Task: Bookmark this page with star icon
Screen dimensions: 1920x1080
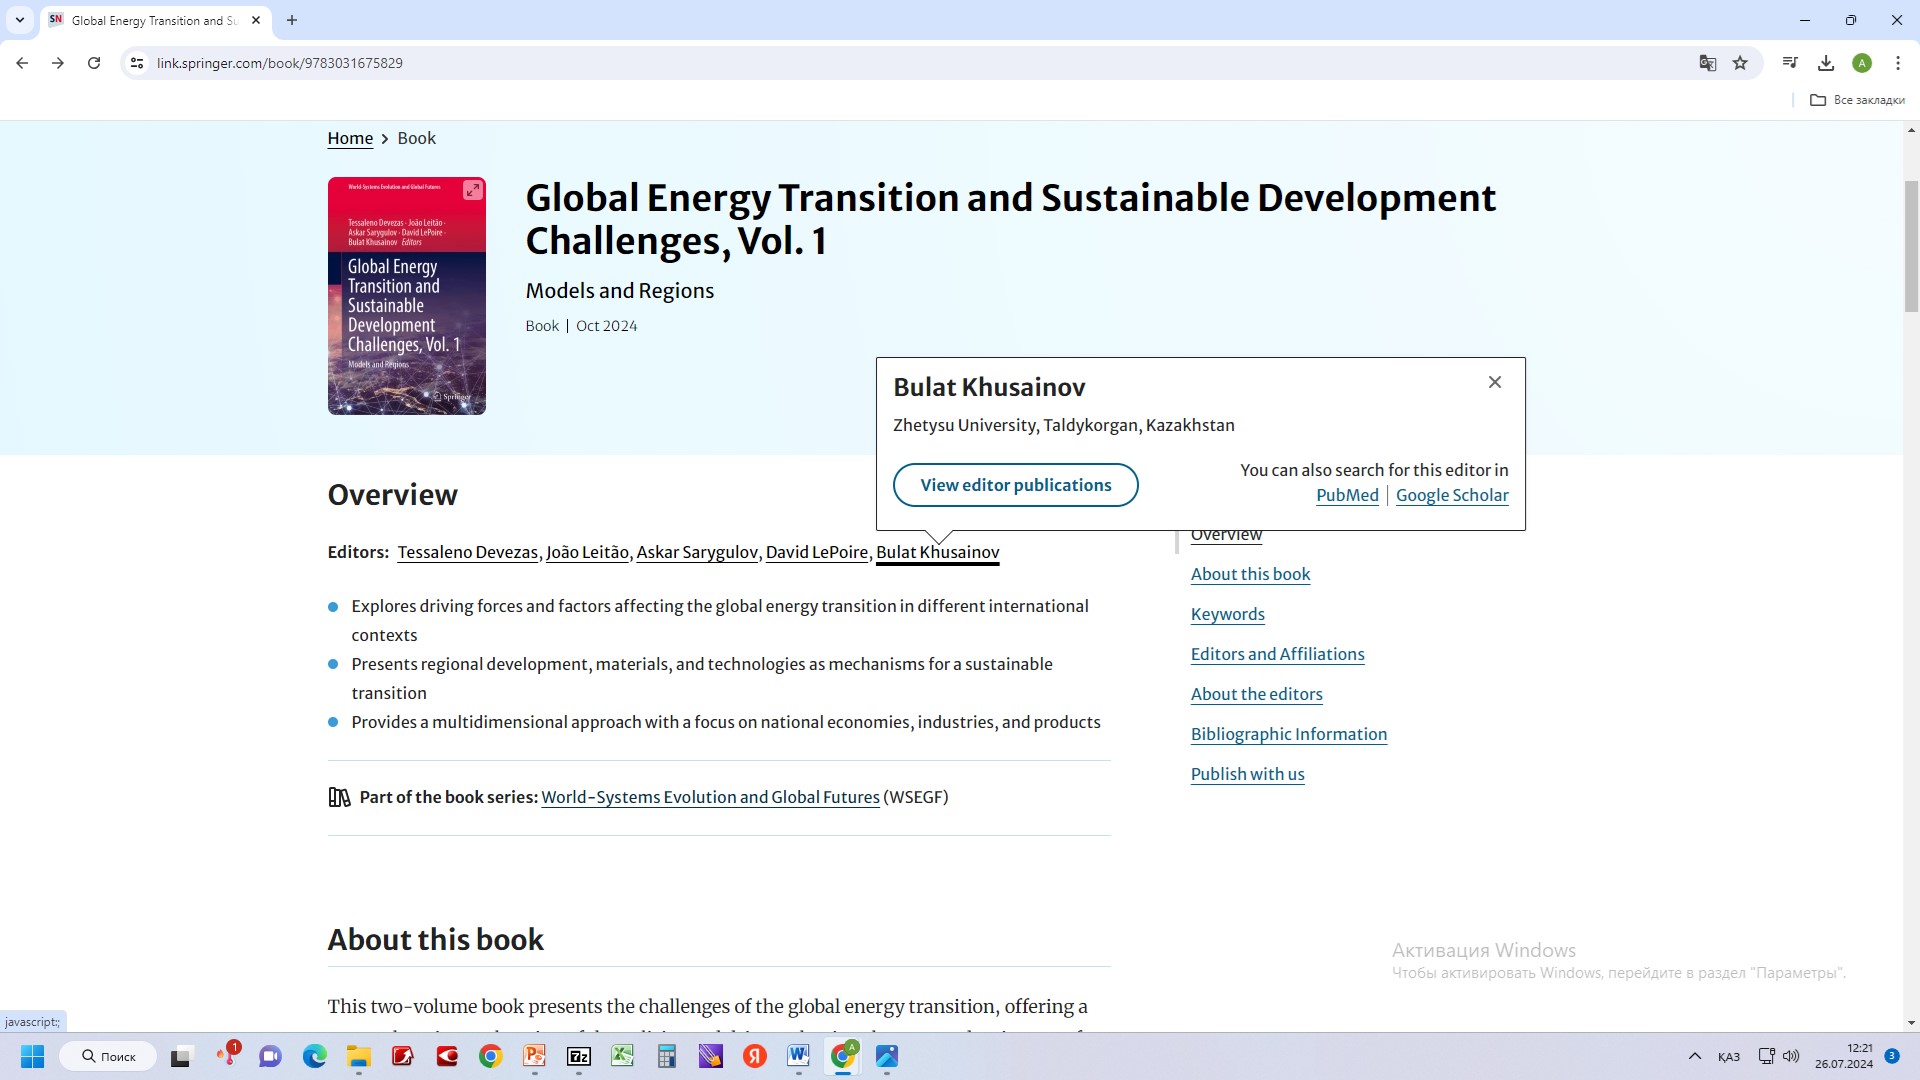Action: click(1740, 63)
